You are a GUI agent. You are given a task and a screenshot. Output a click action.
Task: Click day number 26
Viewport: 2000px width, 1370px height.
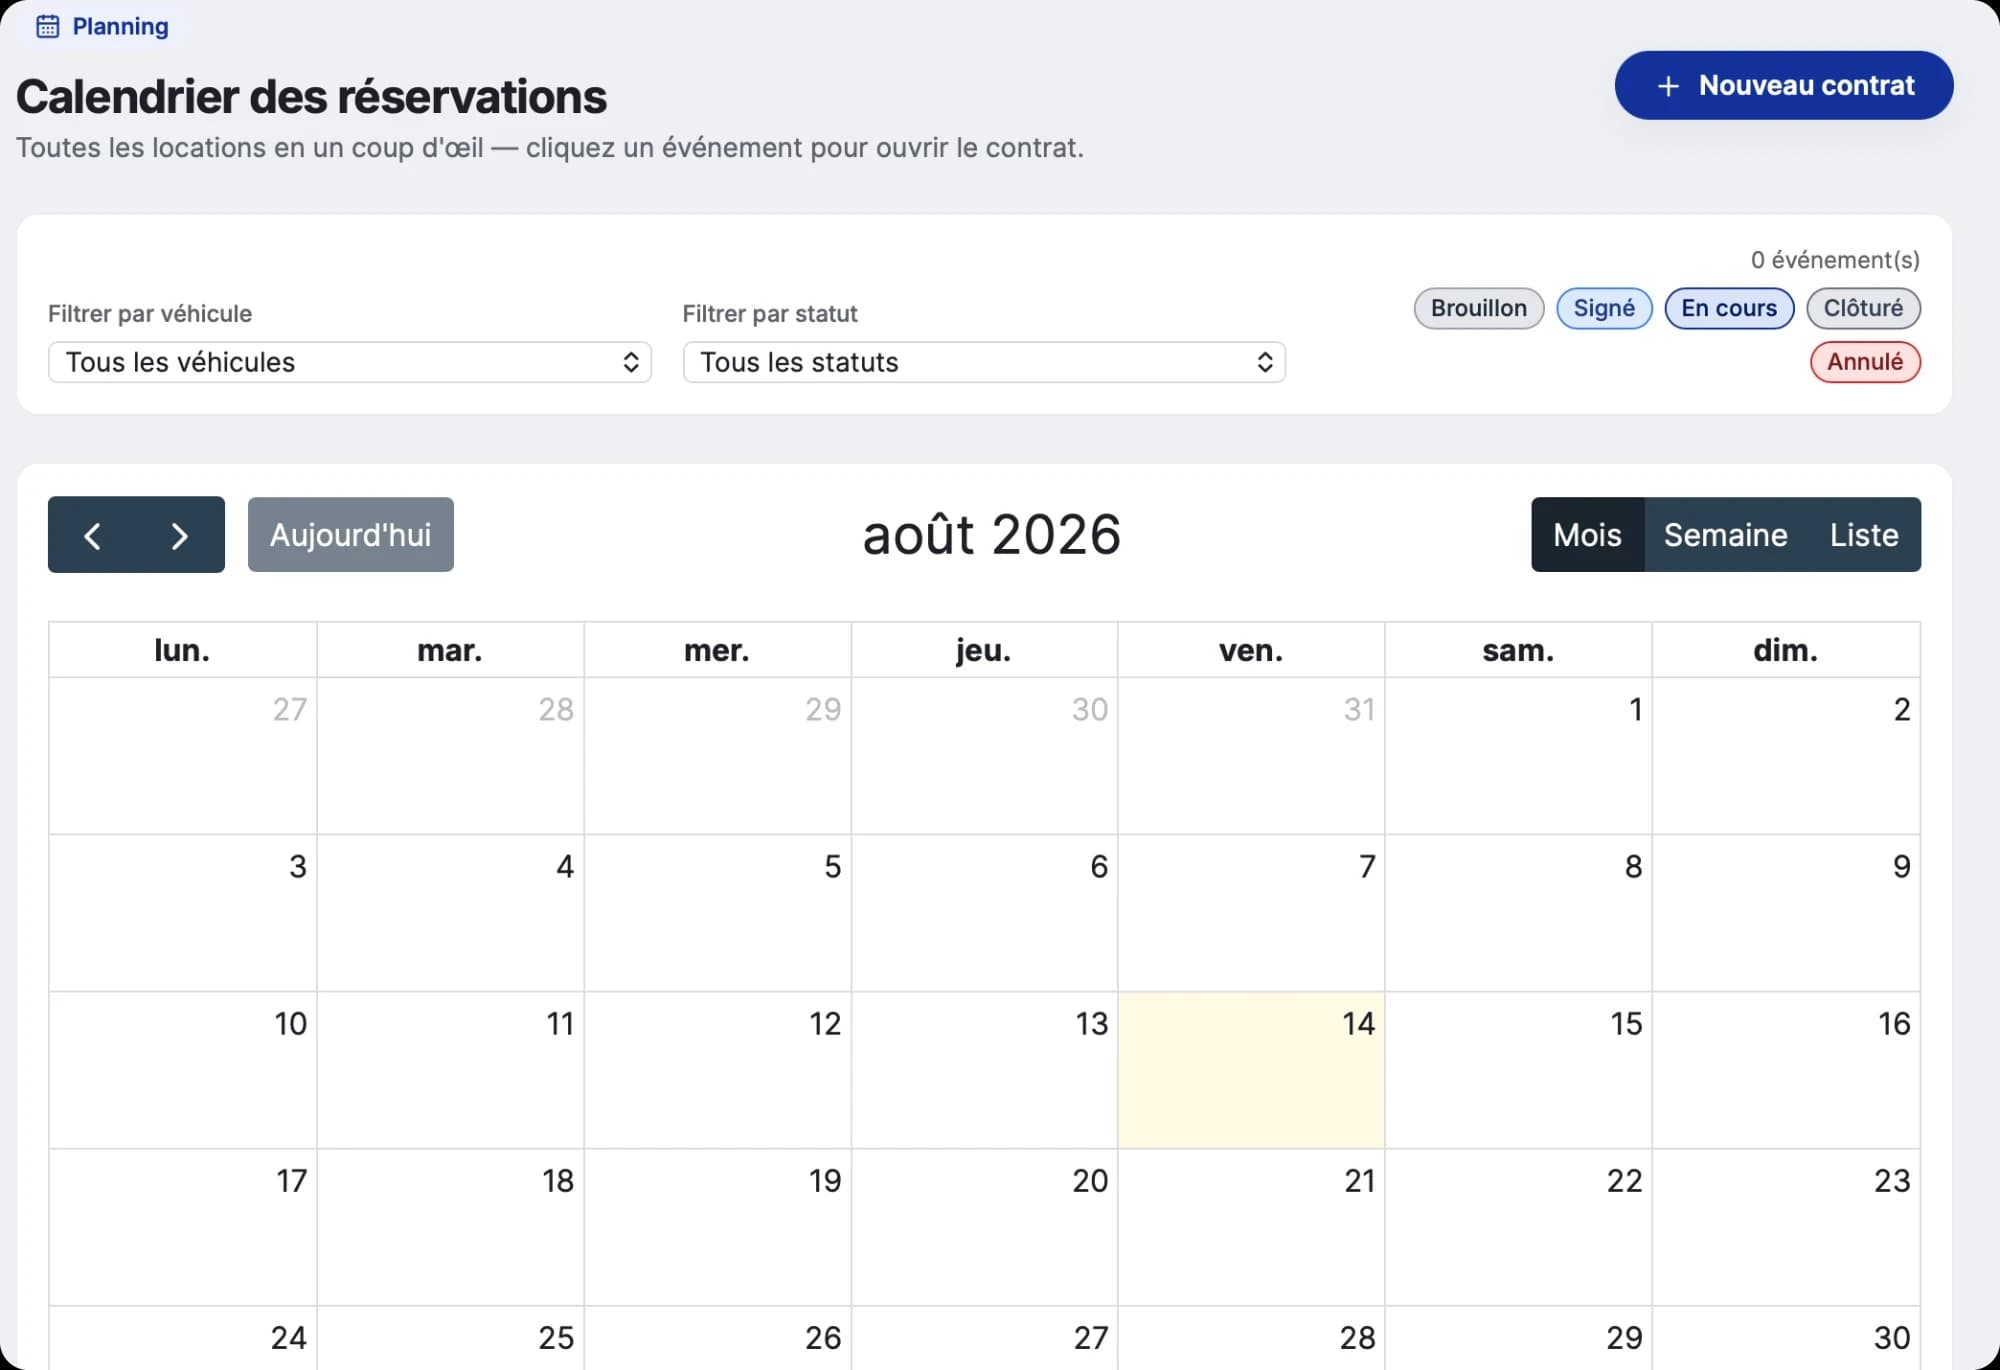[823, 1337]
